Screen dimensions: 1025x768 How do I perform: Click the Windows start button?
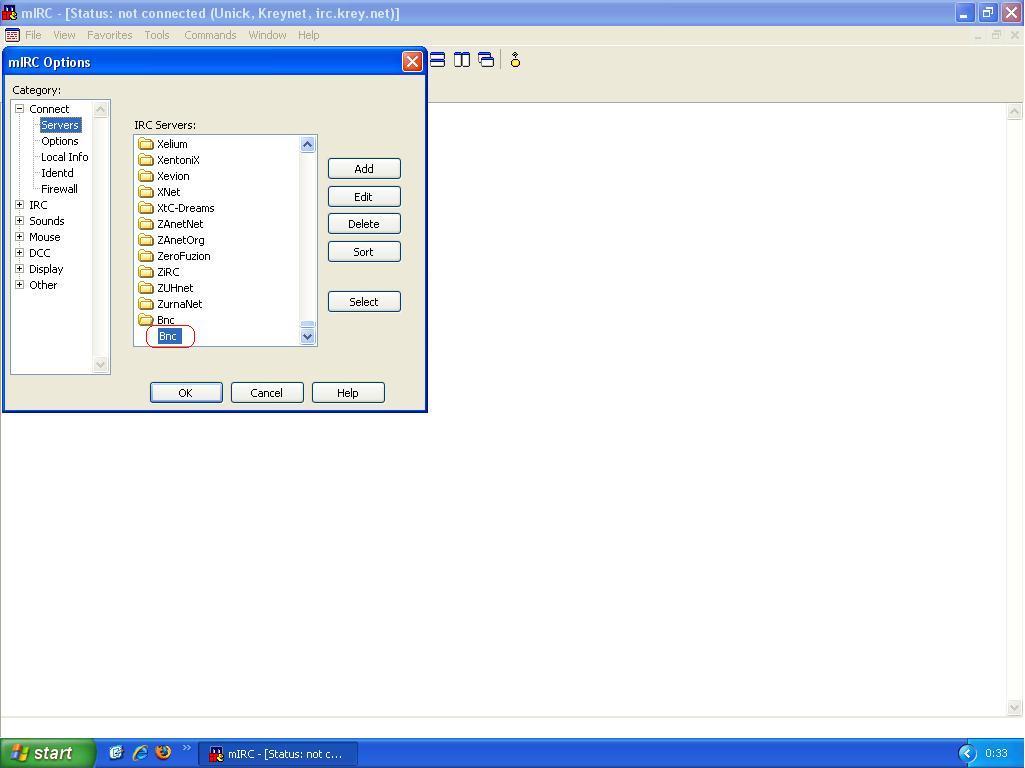48,753
